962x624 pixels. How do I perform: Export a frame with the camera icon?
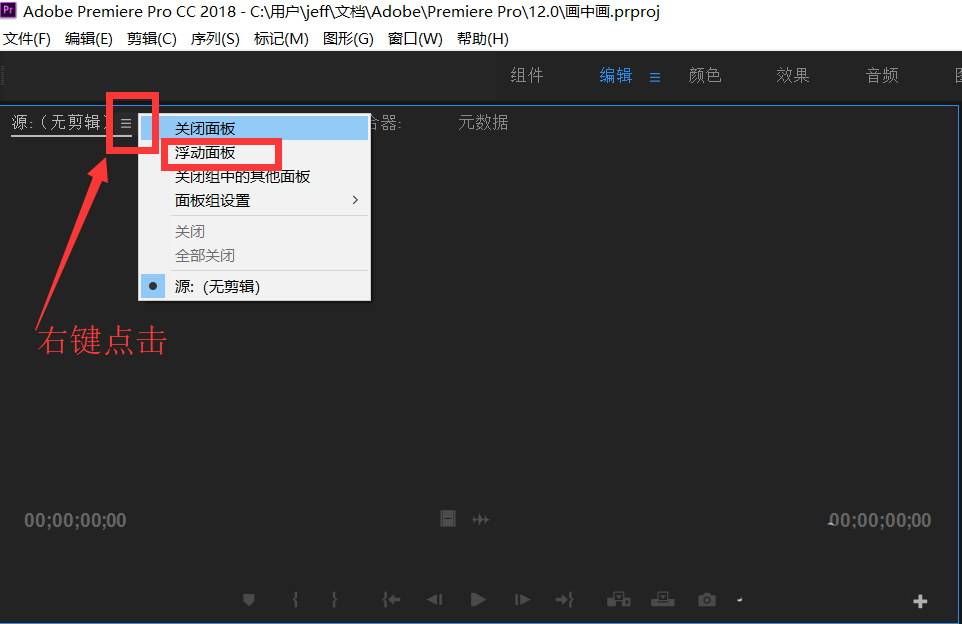coord(706,600)
